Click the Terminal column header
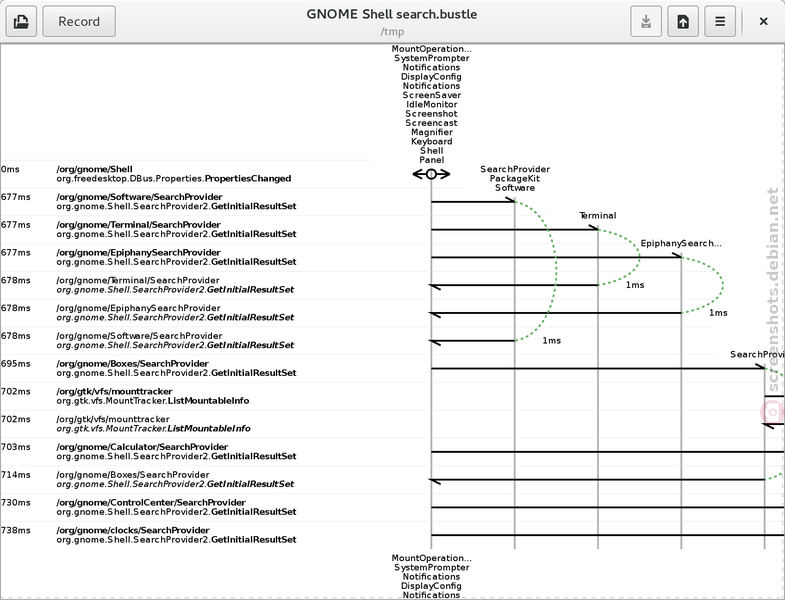Image resolution: width=785 pixels, height=600 pixels. click(x=598, y=216)
